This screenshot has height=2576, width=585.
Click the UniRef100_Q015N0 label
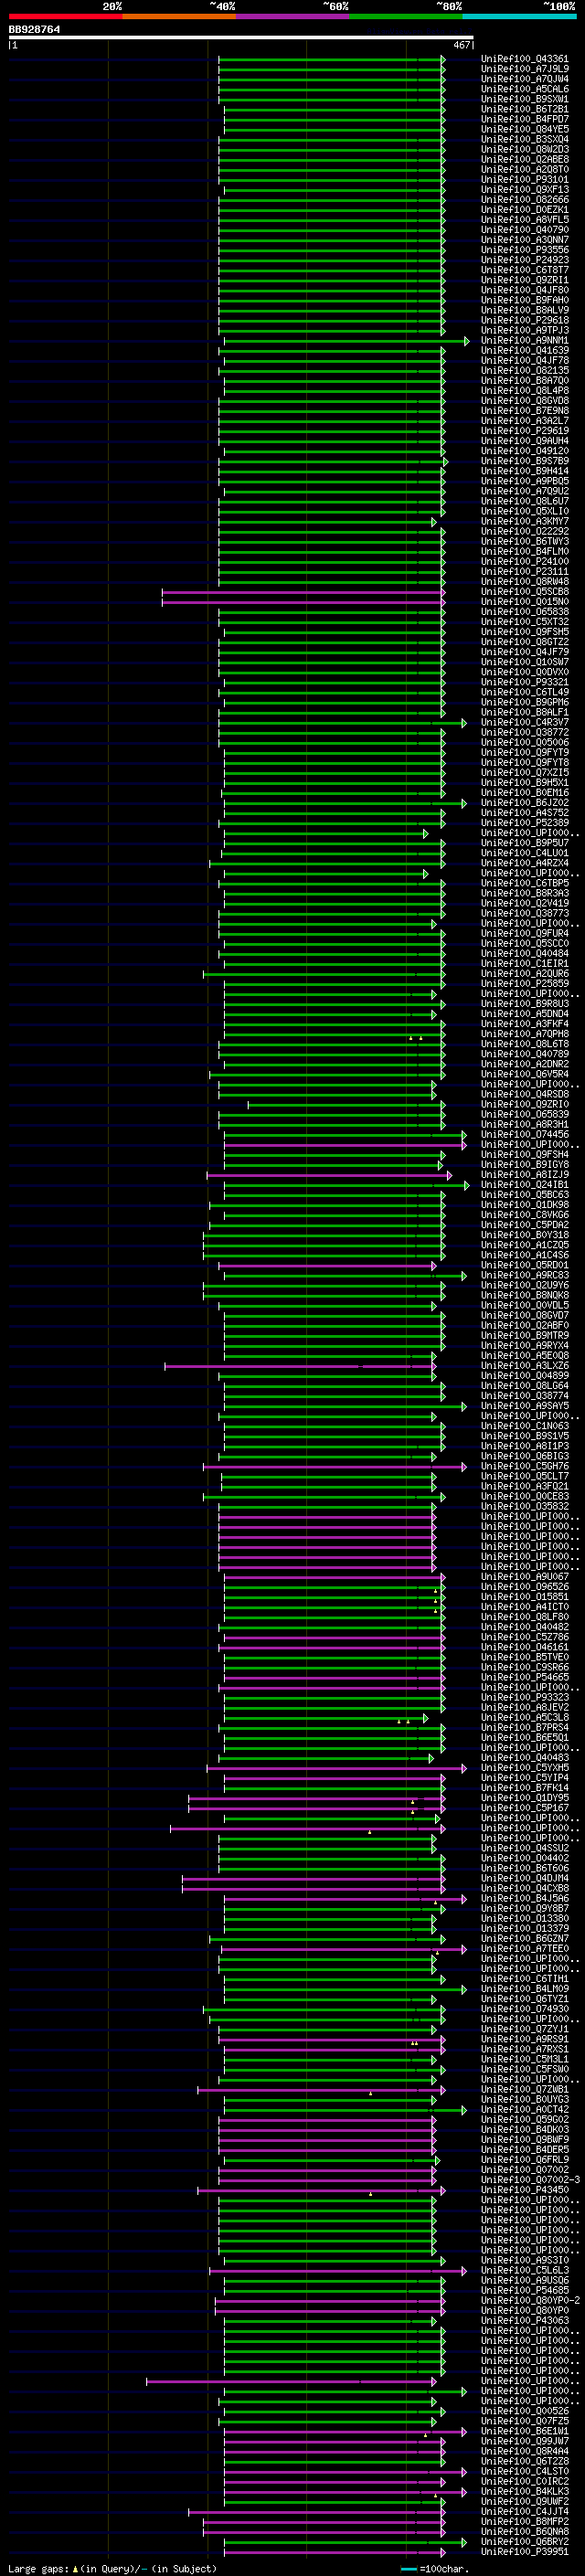pos(525,602)
